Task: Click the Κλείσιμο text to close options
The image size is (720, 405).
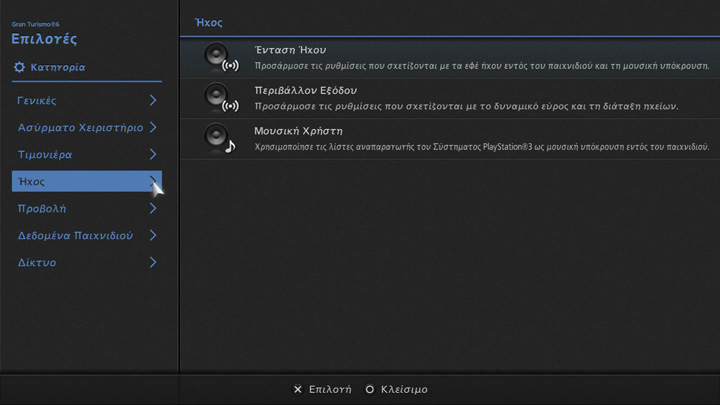Action: point(404,389)
